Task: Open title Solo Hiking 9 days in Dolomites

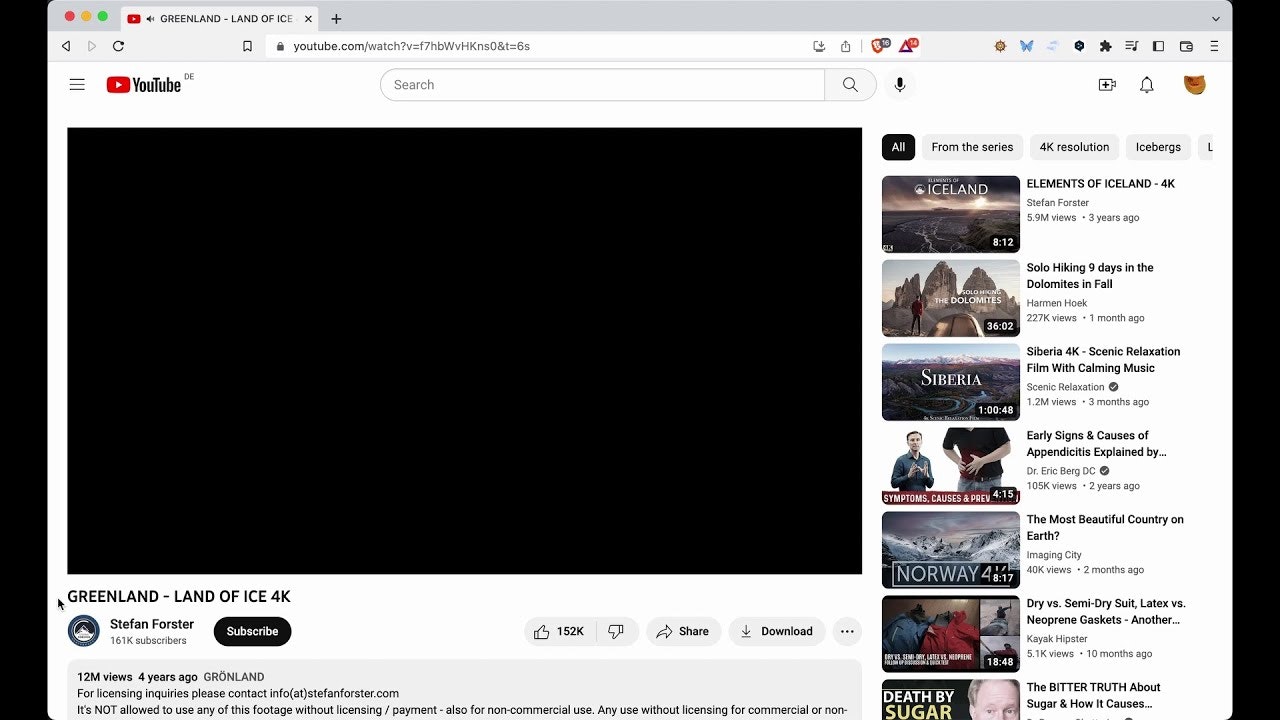Action: (x=1090, y=276)
